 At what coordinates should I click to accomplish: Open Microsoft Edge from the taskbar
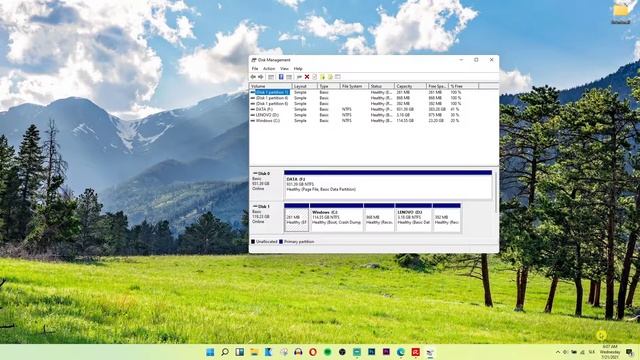401,352
